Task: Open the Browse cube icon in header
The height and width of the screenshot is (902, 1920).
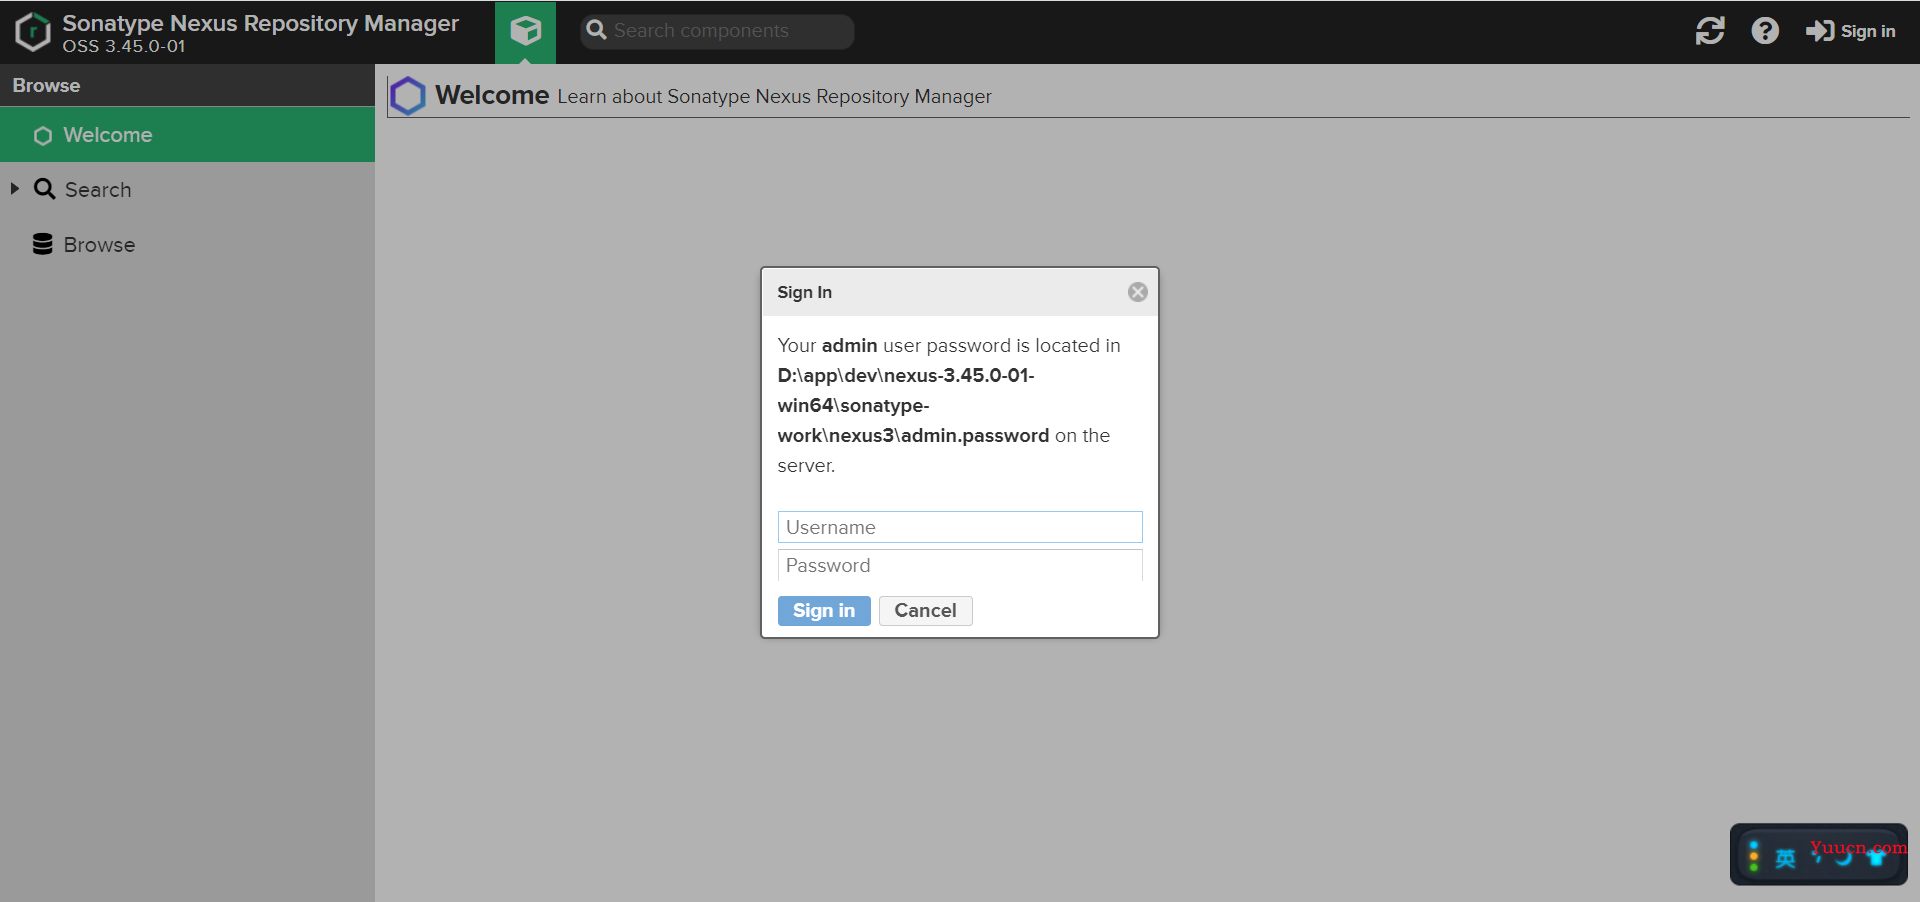Action: (x=525, y=32)
